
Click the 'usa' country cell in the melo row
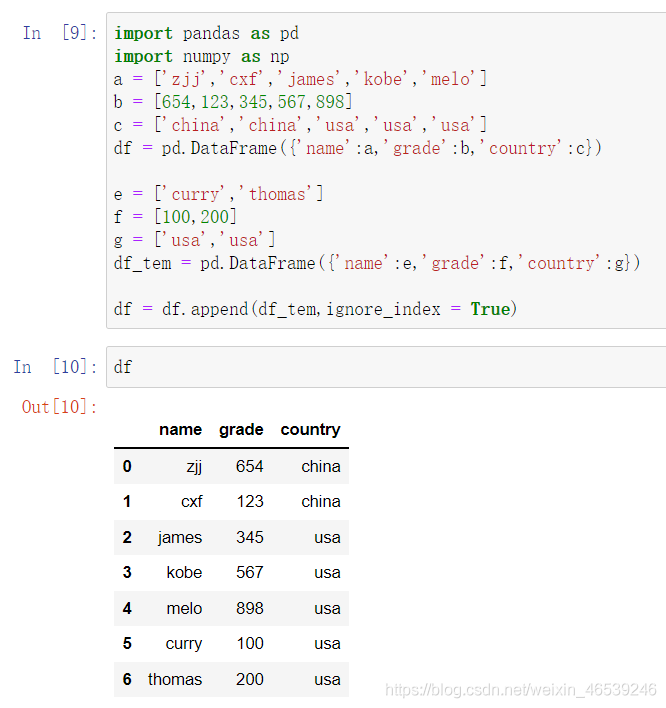coord(327,608)
